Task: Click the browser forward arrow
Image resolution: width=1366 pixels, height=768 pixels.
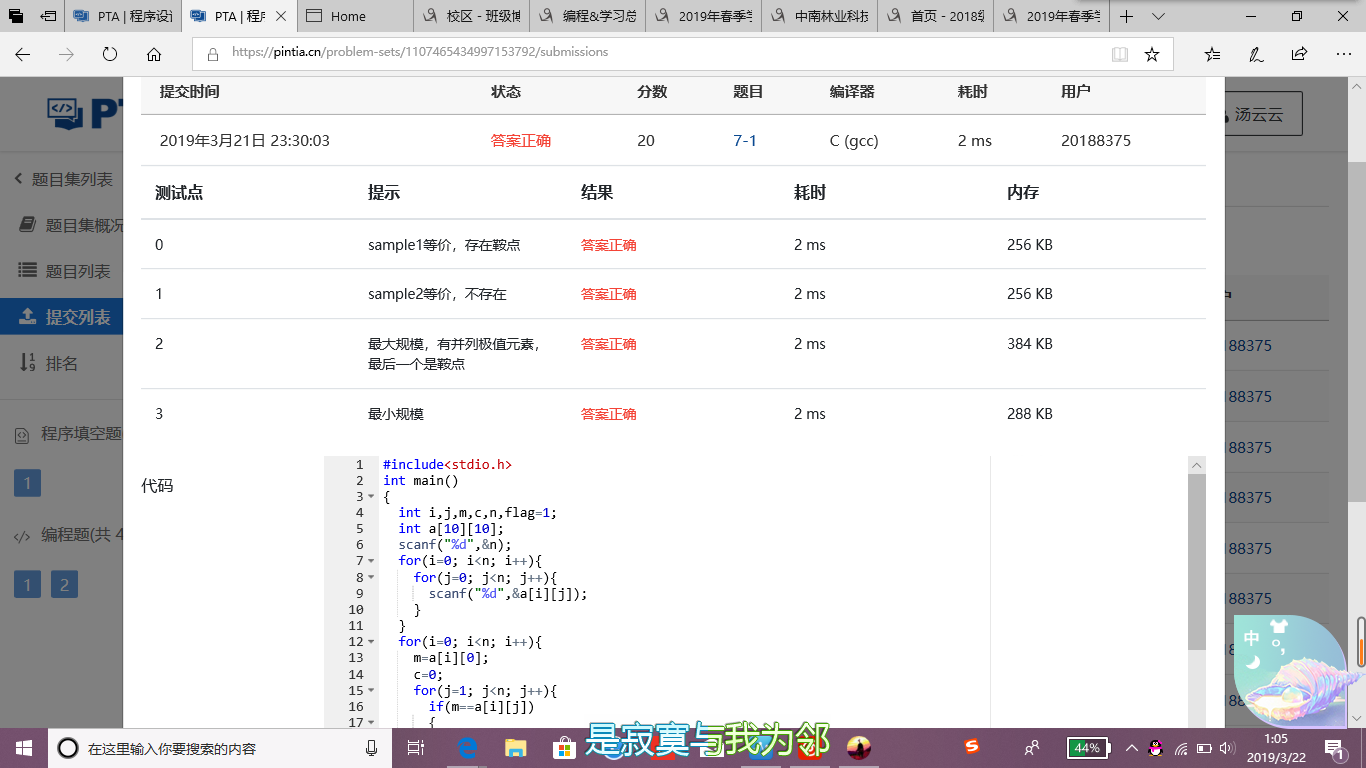Action: click(x=66, y=54)
